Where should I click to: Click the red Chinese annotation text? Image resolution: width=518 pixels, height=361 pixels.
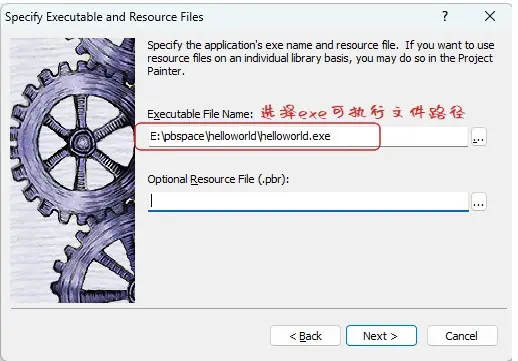(362, 113)
